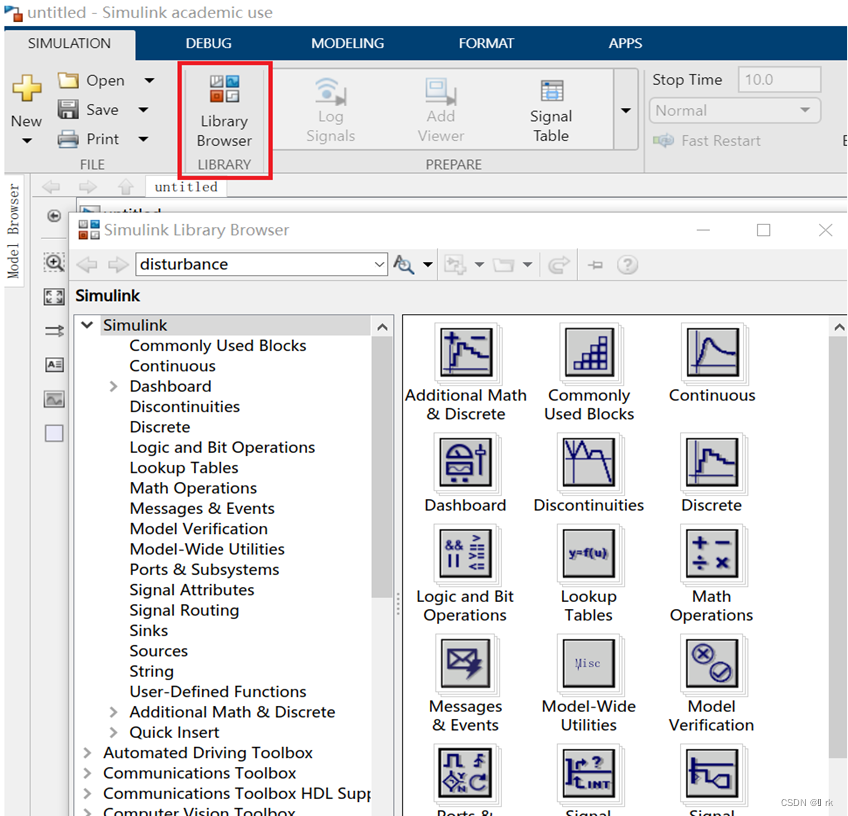Open the Additional Math & Discrete library icon

466,353
